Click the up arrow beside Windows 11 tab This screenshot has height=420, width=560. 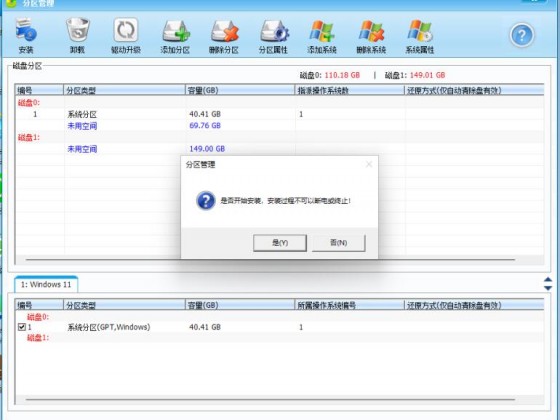(548, 280)
